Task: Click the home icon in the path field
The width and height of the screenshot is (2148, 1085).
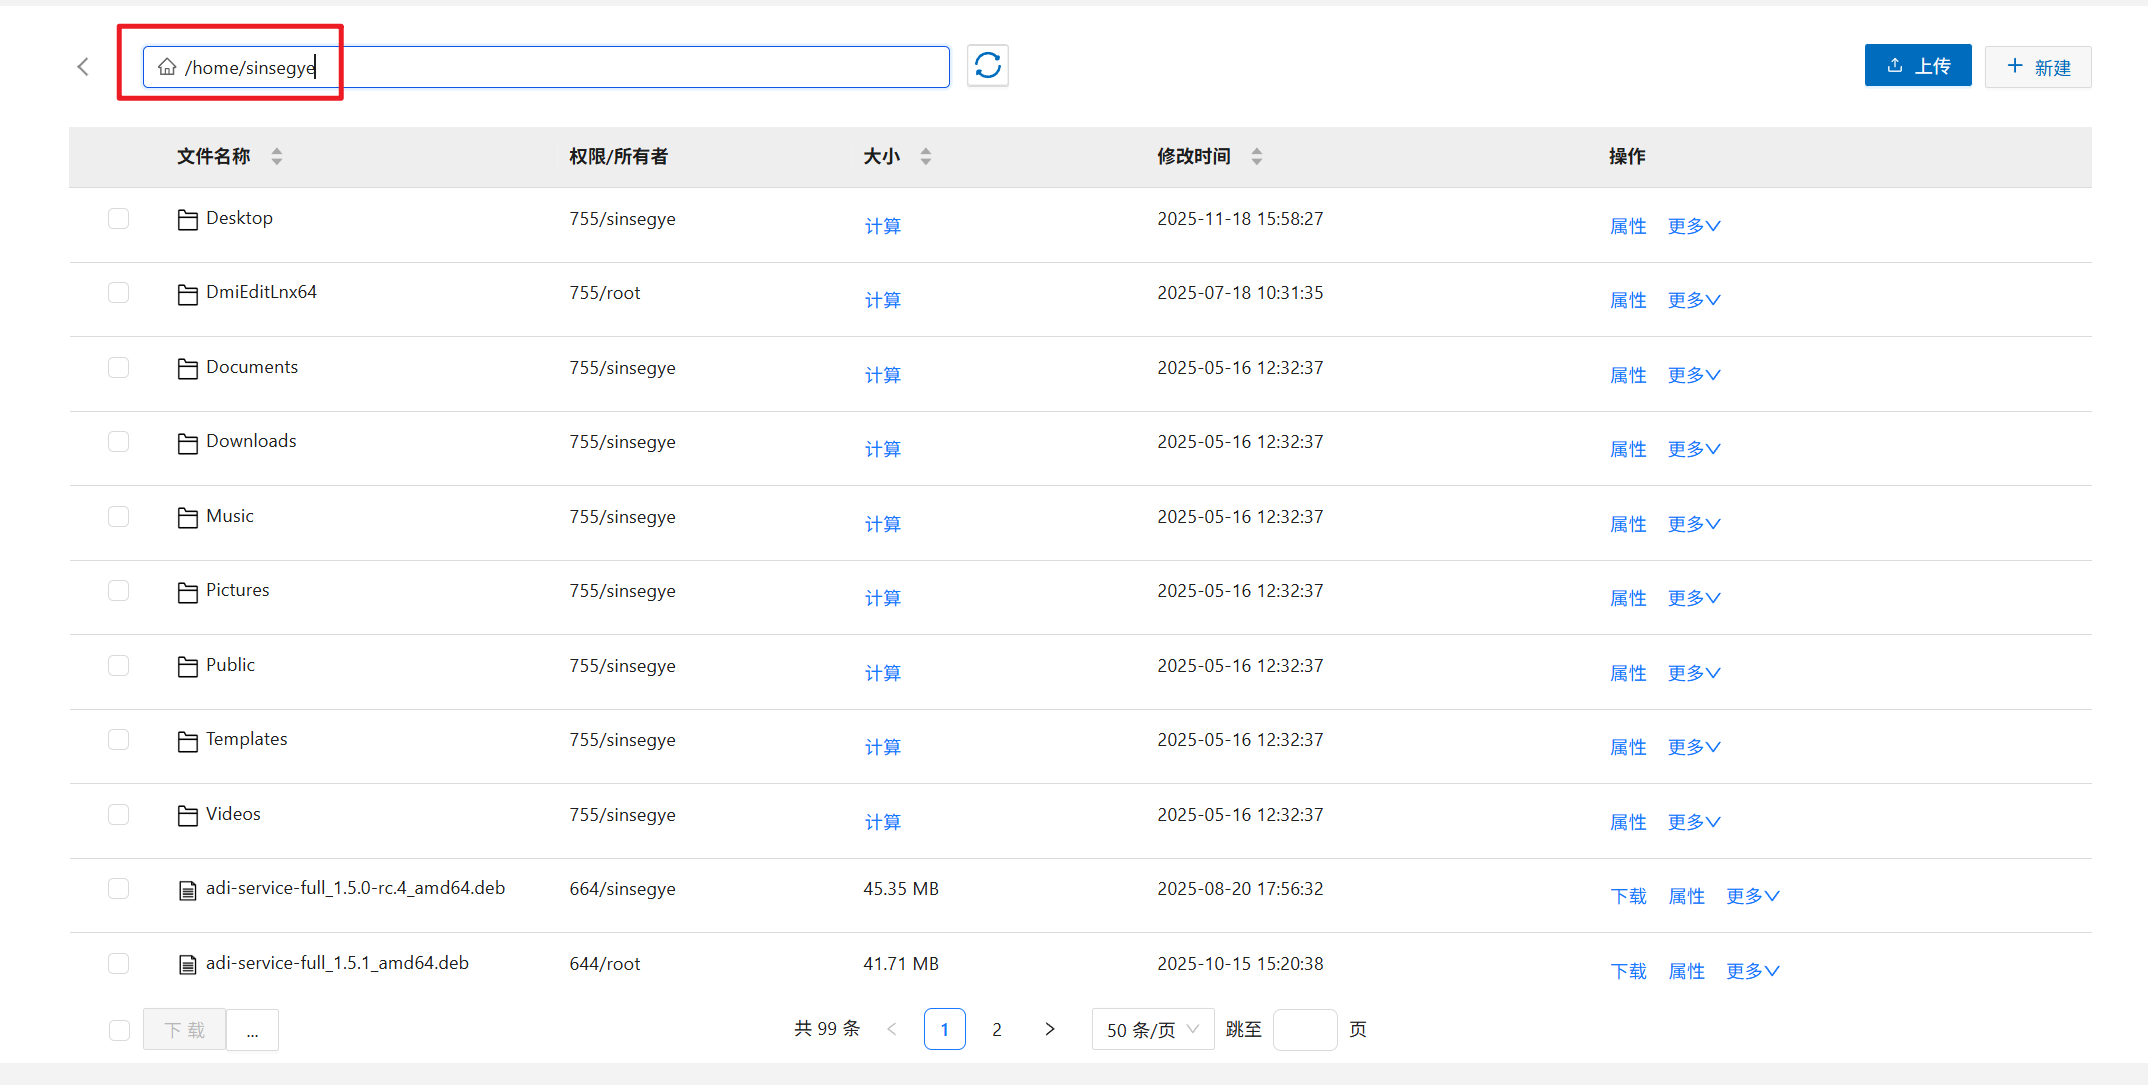Action: [x=167, y=67]
